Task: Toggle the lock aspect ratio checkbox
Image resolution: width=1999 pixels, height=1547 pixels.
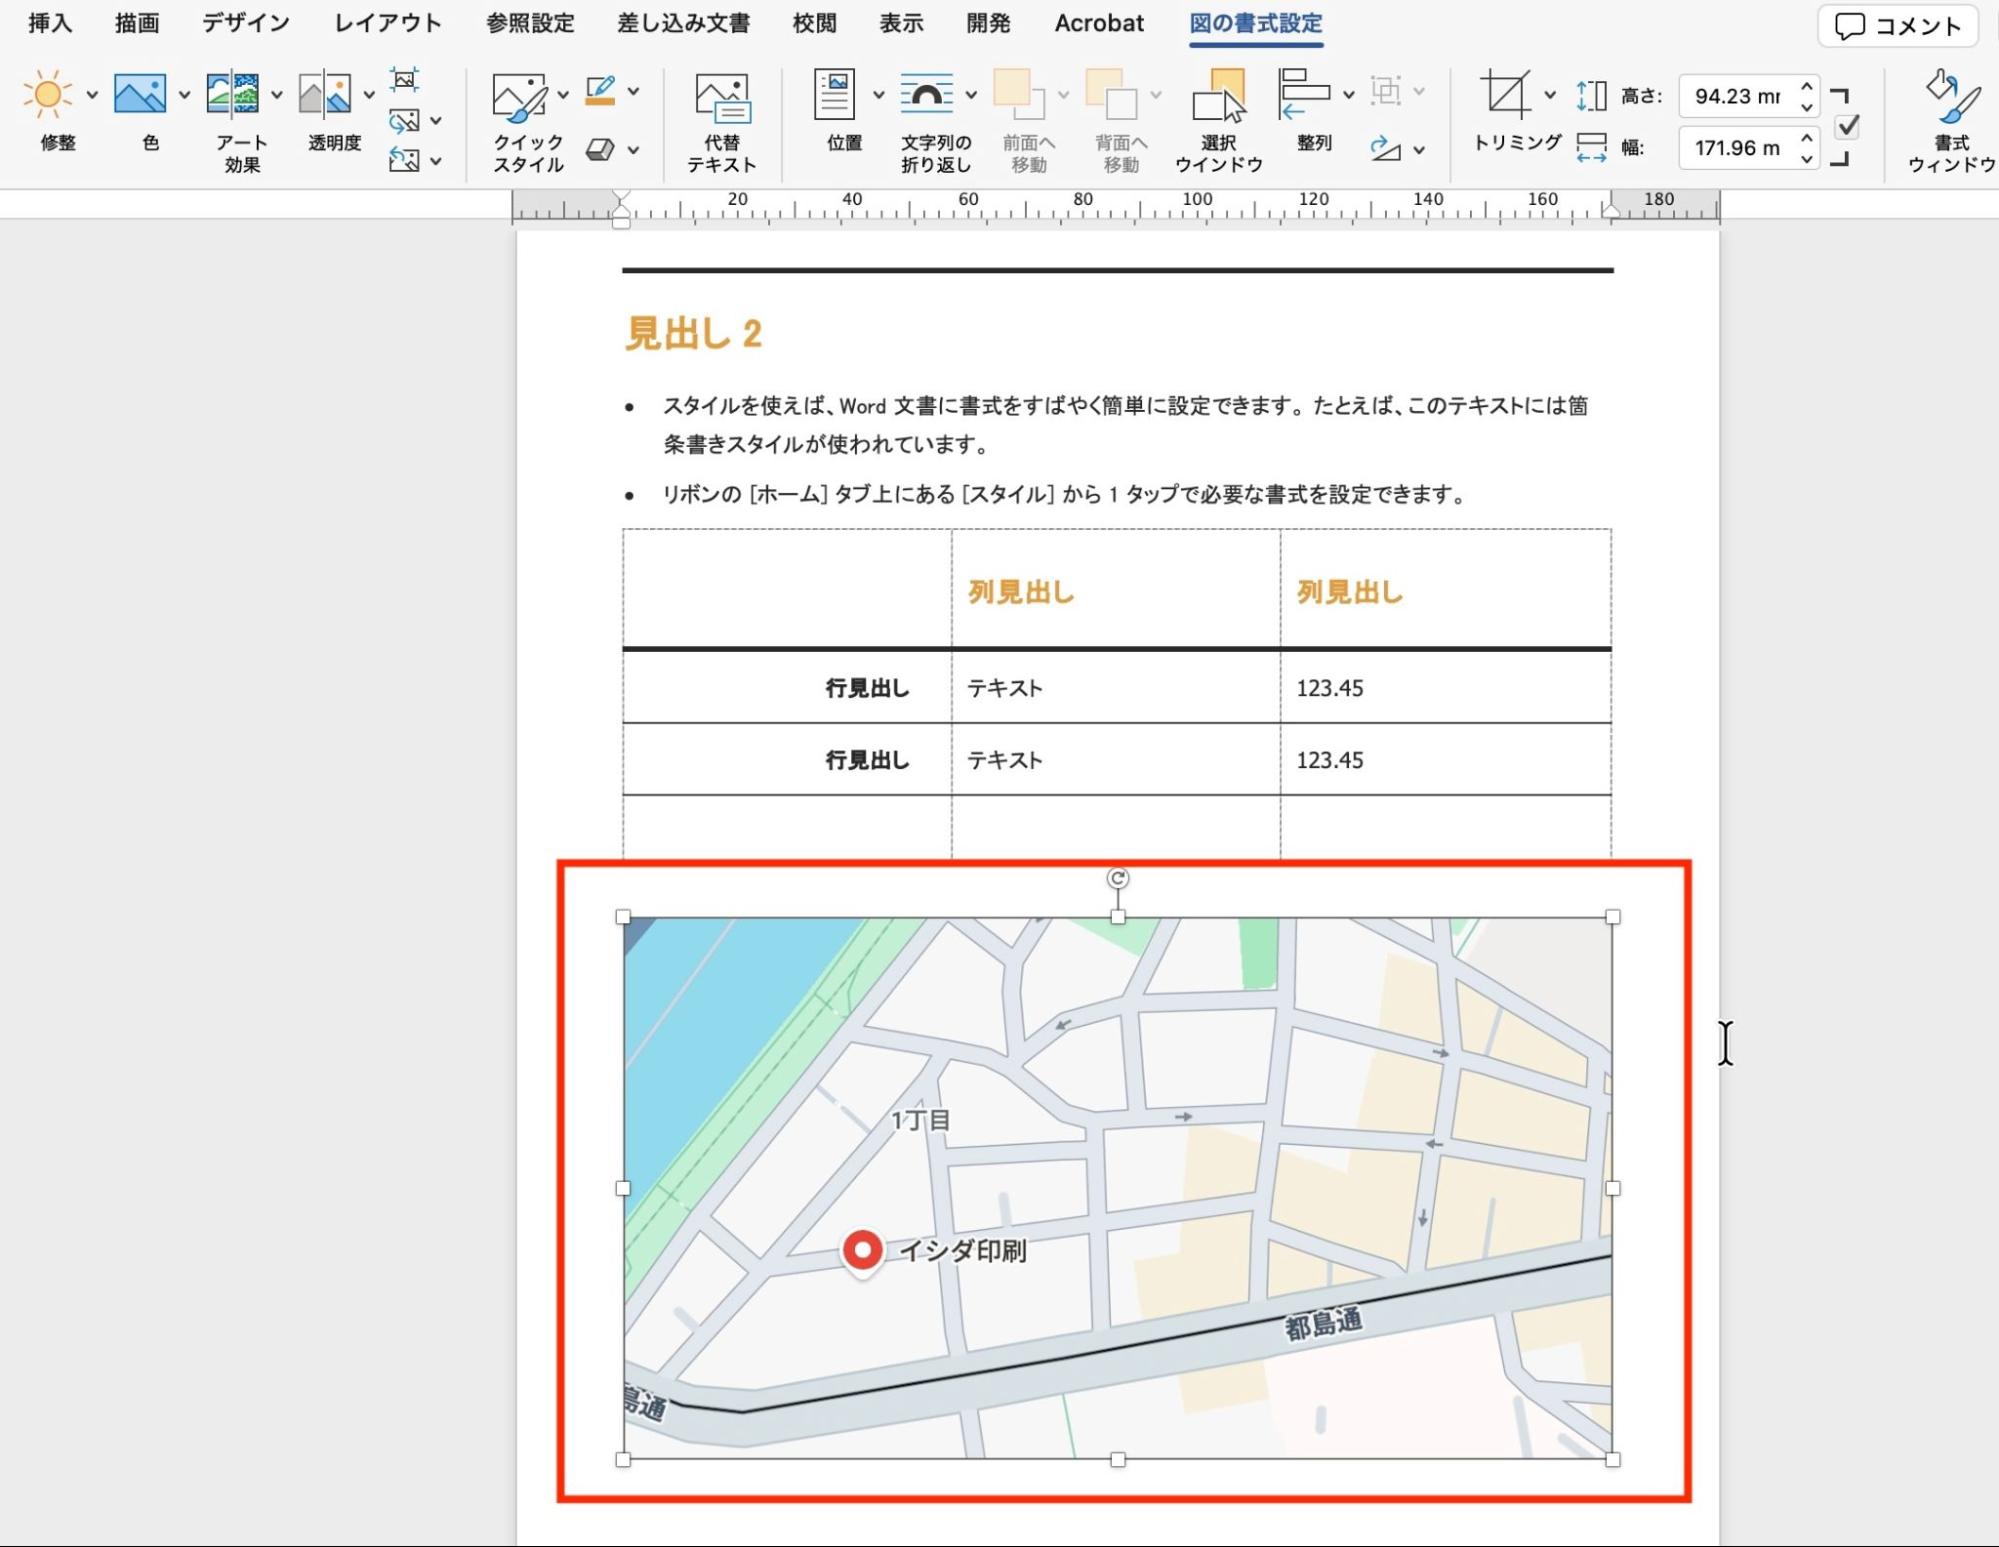Action: point(1848,126)
